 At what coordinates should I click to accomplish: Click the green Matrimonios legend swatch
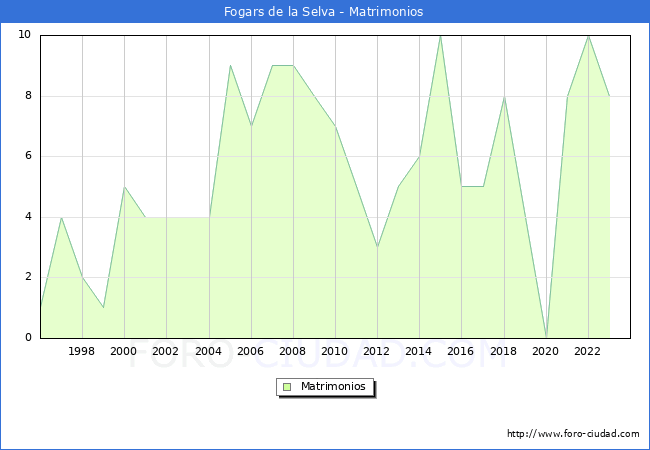tap(287, 387)
